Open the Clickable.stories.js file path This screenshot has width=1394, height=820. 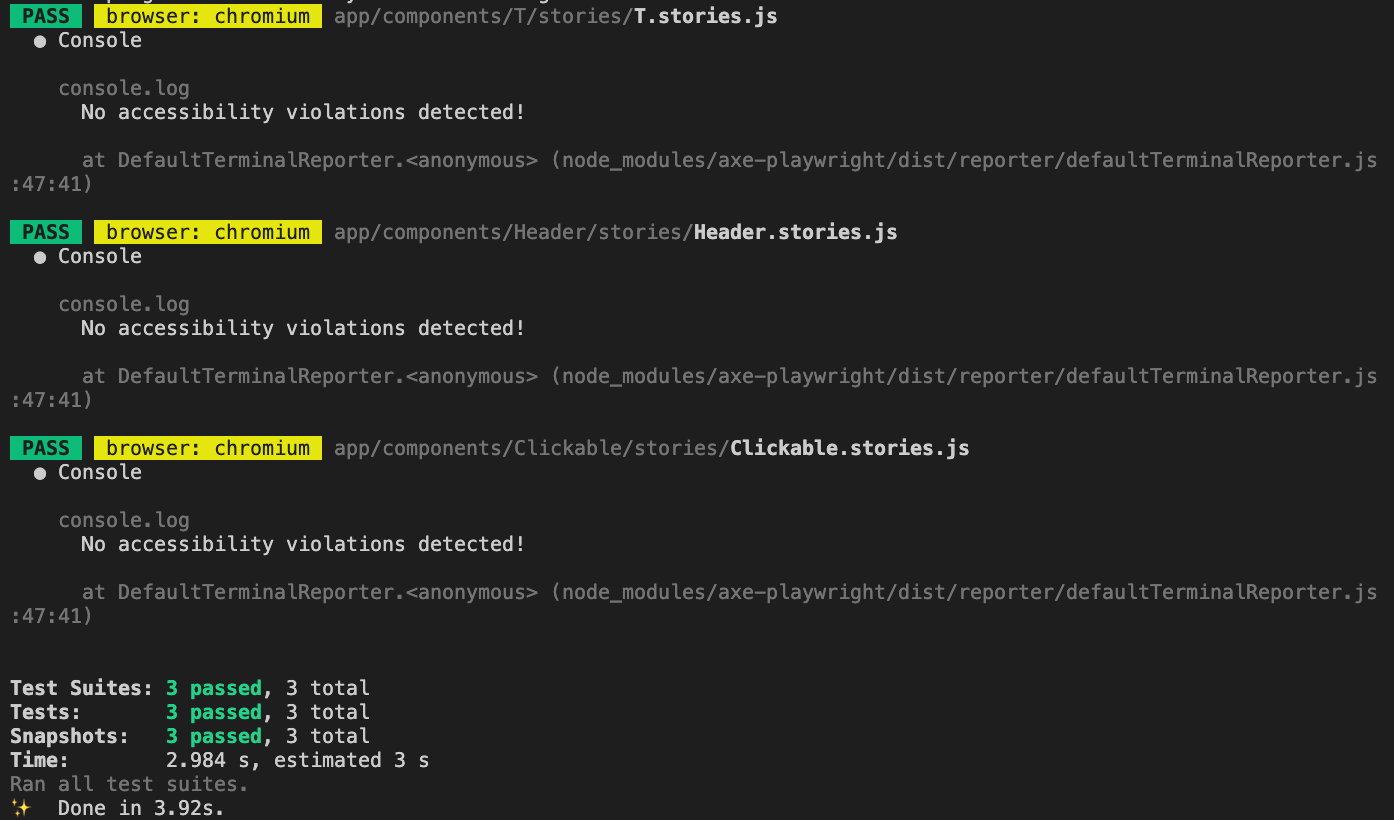(652, 448)
